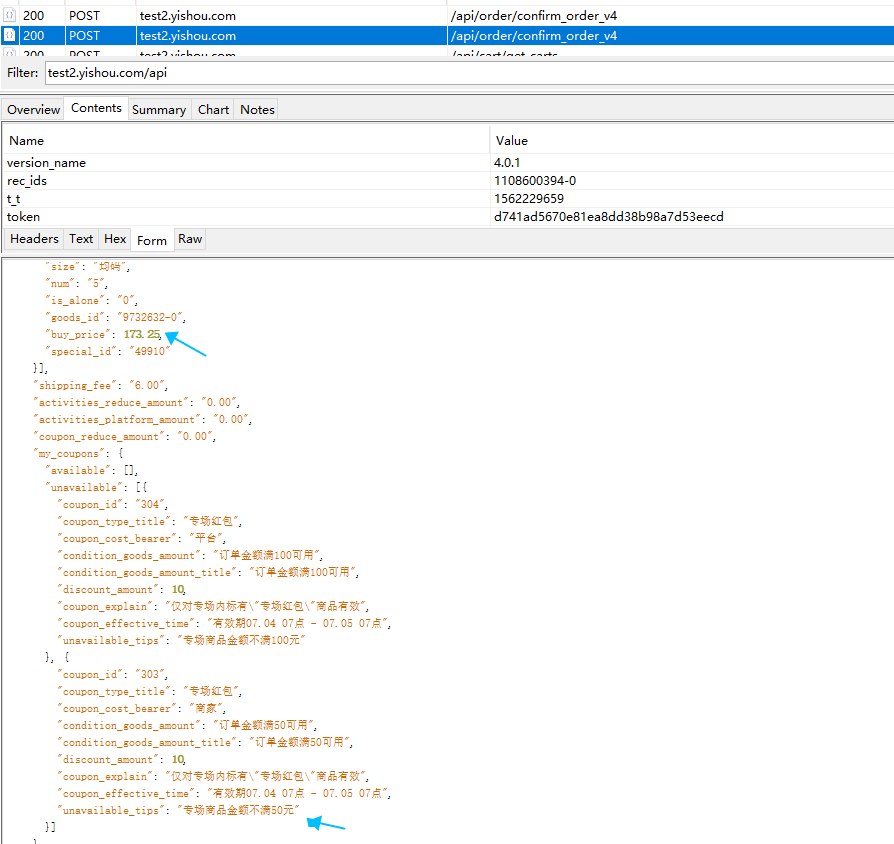The width and height of the screenshot is (894, 844).
Task: Click the coupon_reduce_amount line
Action: 125,436
